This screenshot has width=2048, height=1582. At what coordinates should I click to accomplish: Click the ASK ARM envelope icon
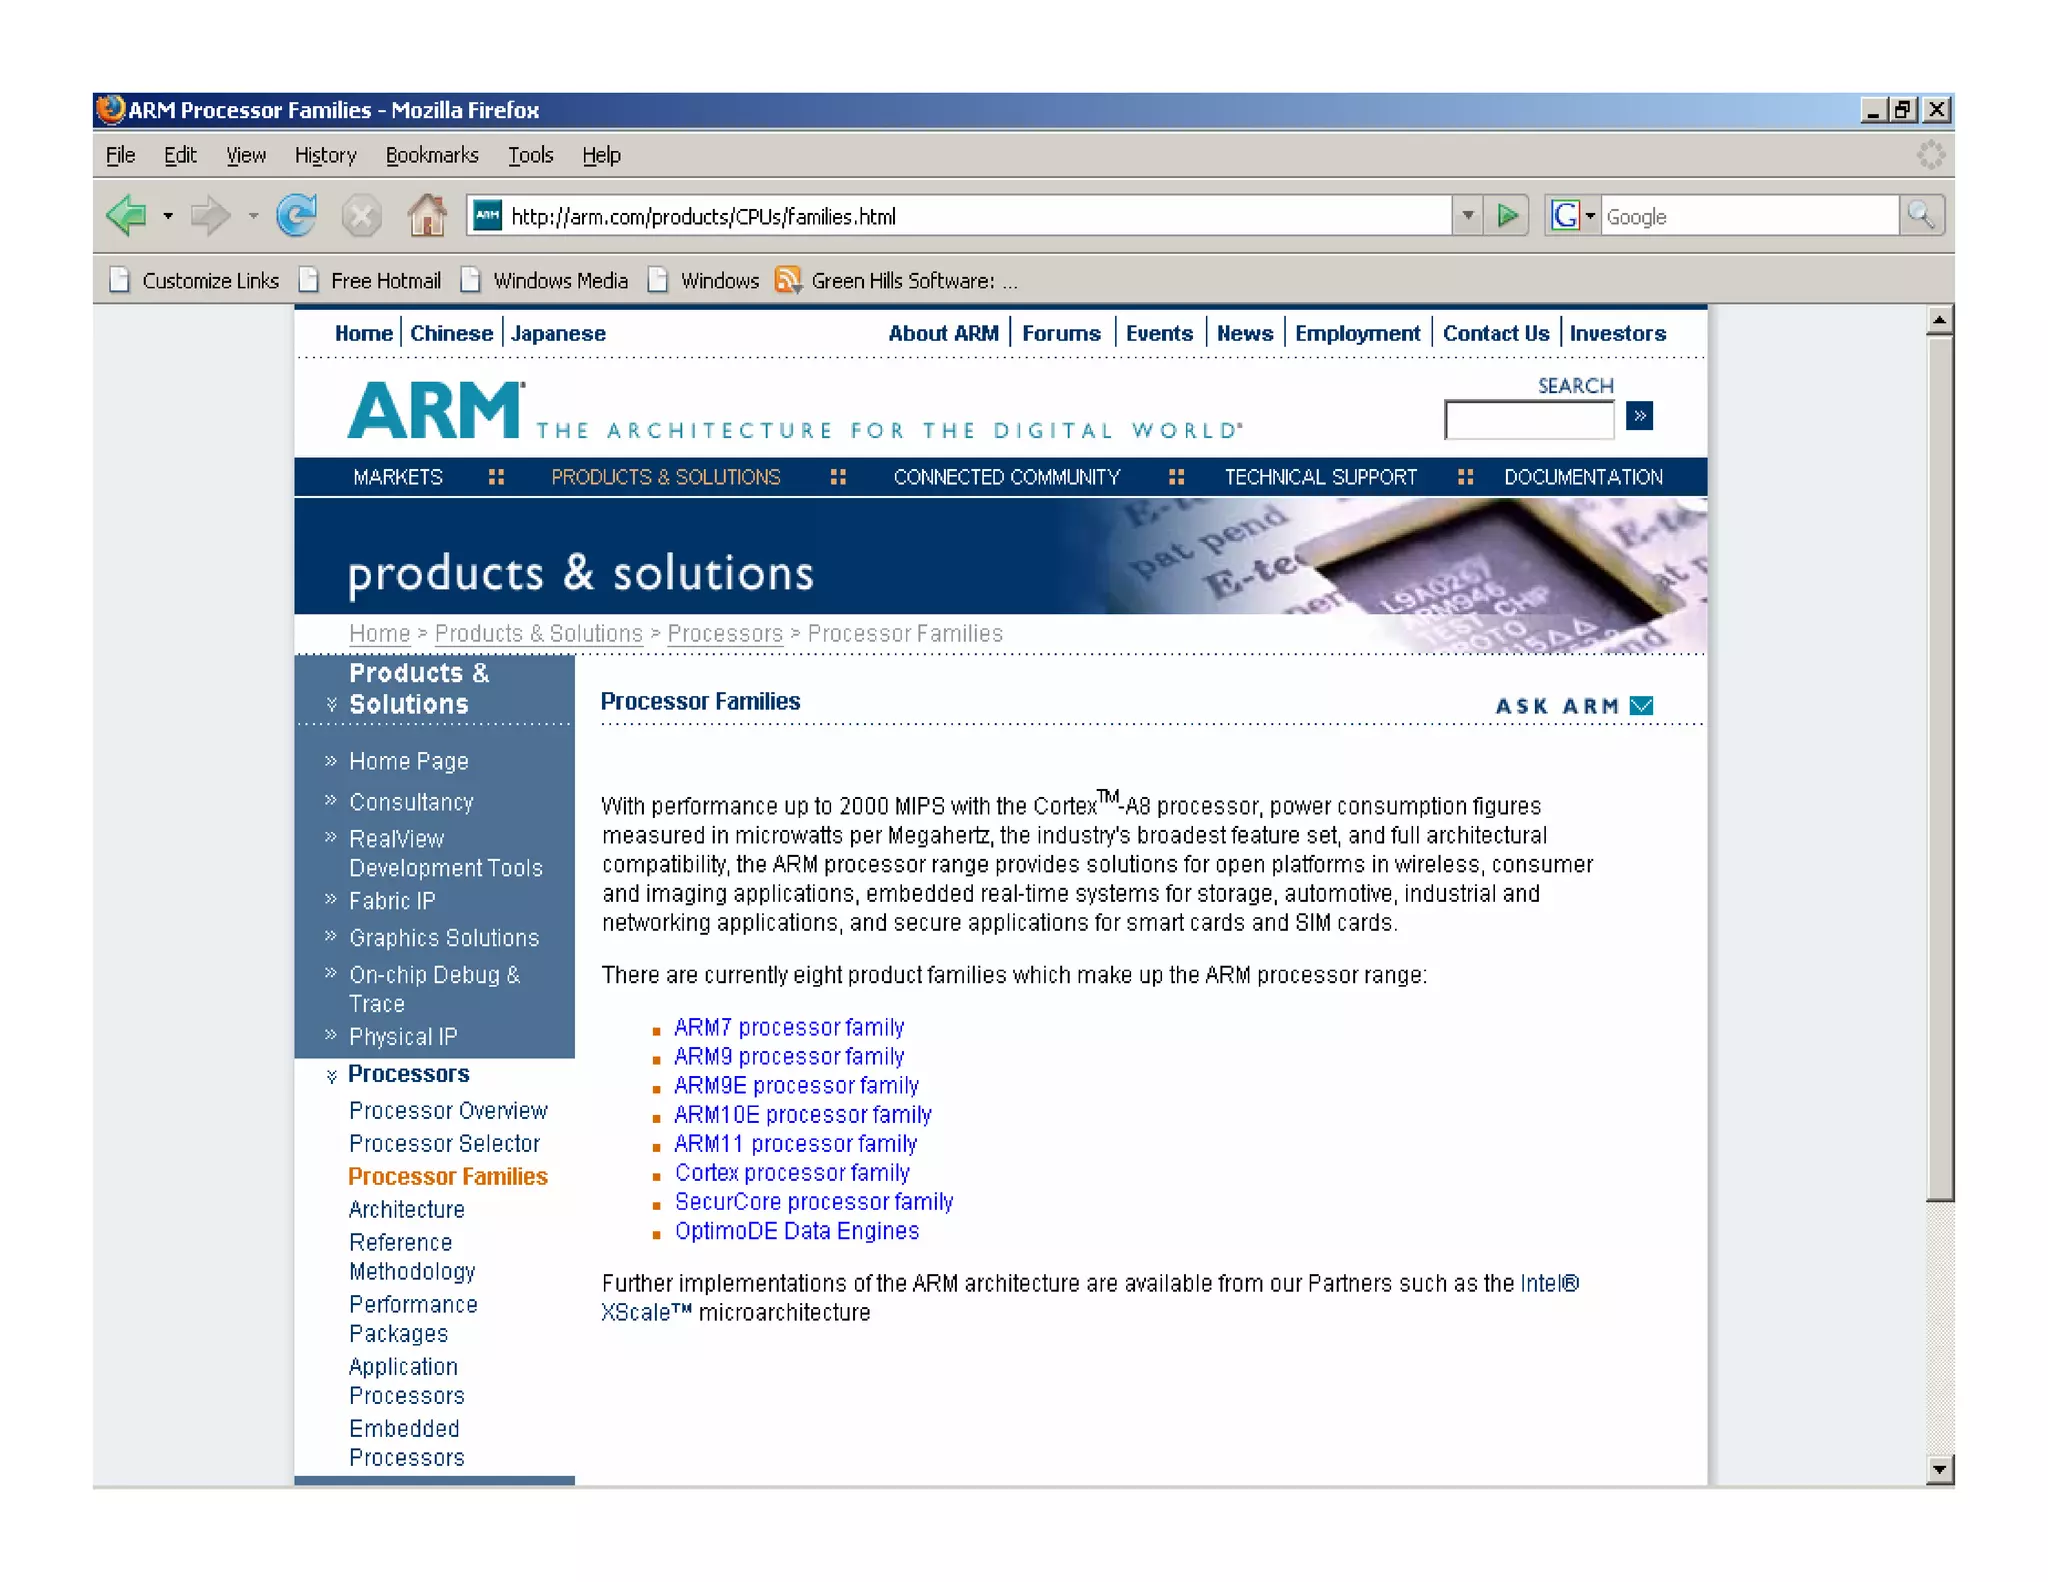(x=1641, y=706)
